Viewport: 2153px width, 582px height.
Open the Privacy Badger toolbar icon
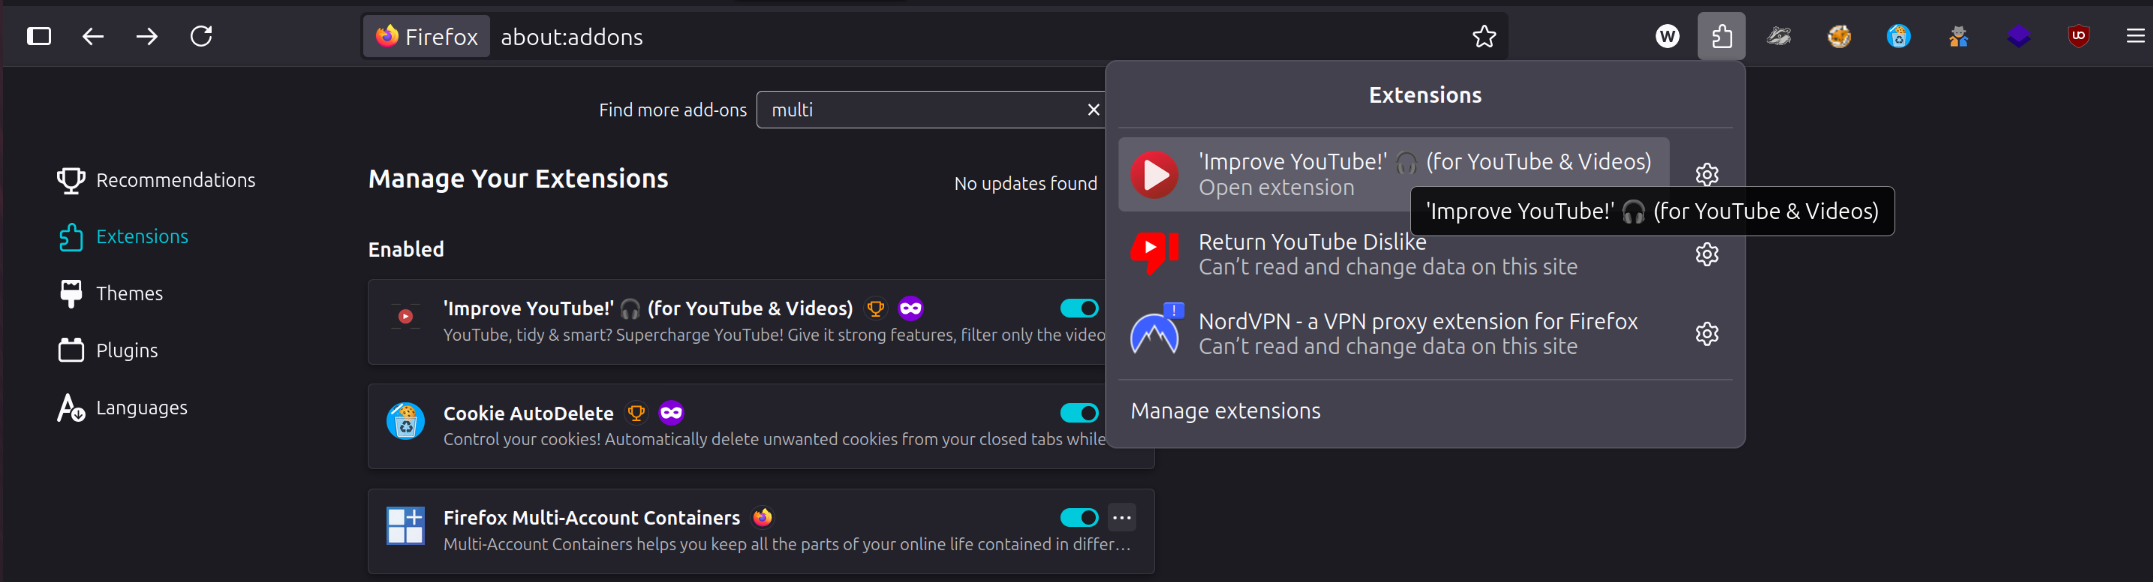click(x=1779, y=37)
